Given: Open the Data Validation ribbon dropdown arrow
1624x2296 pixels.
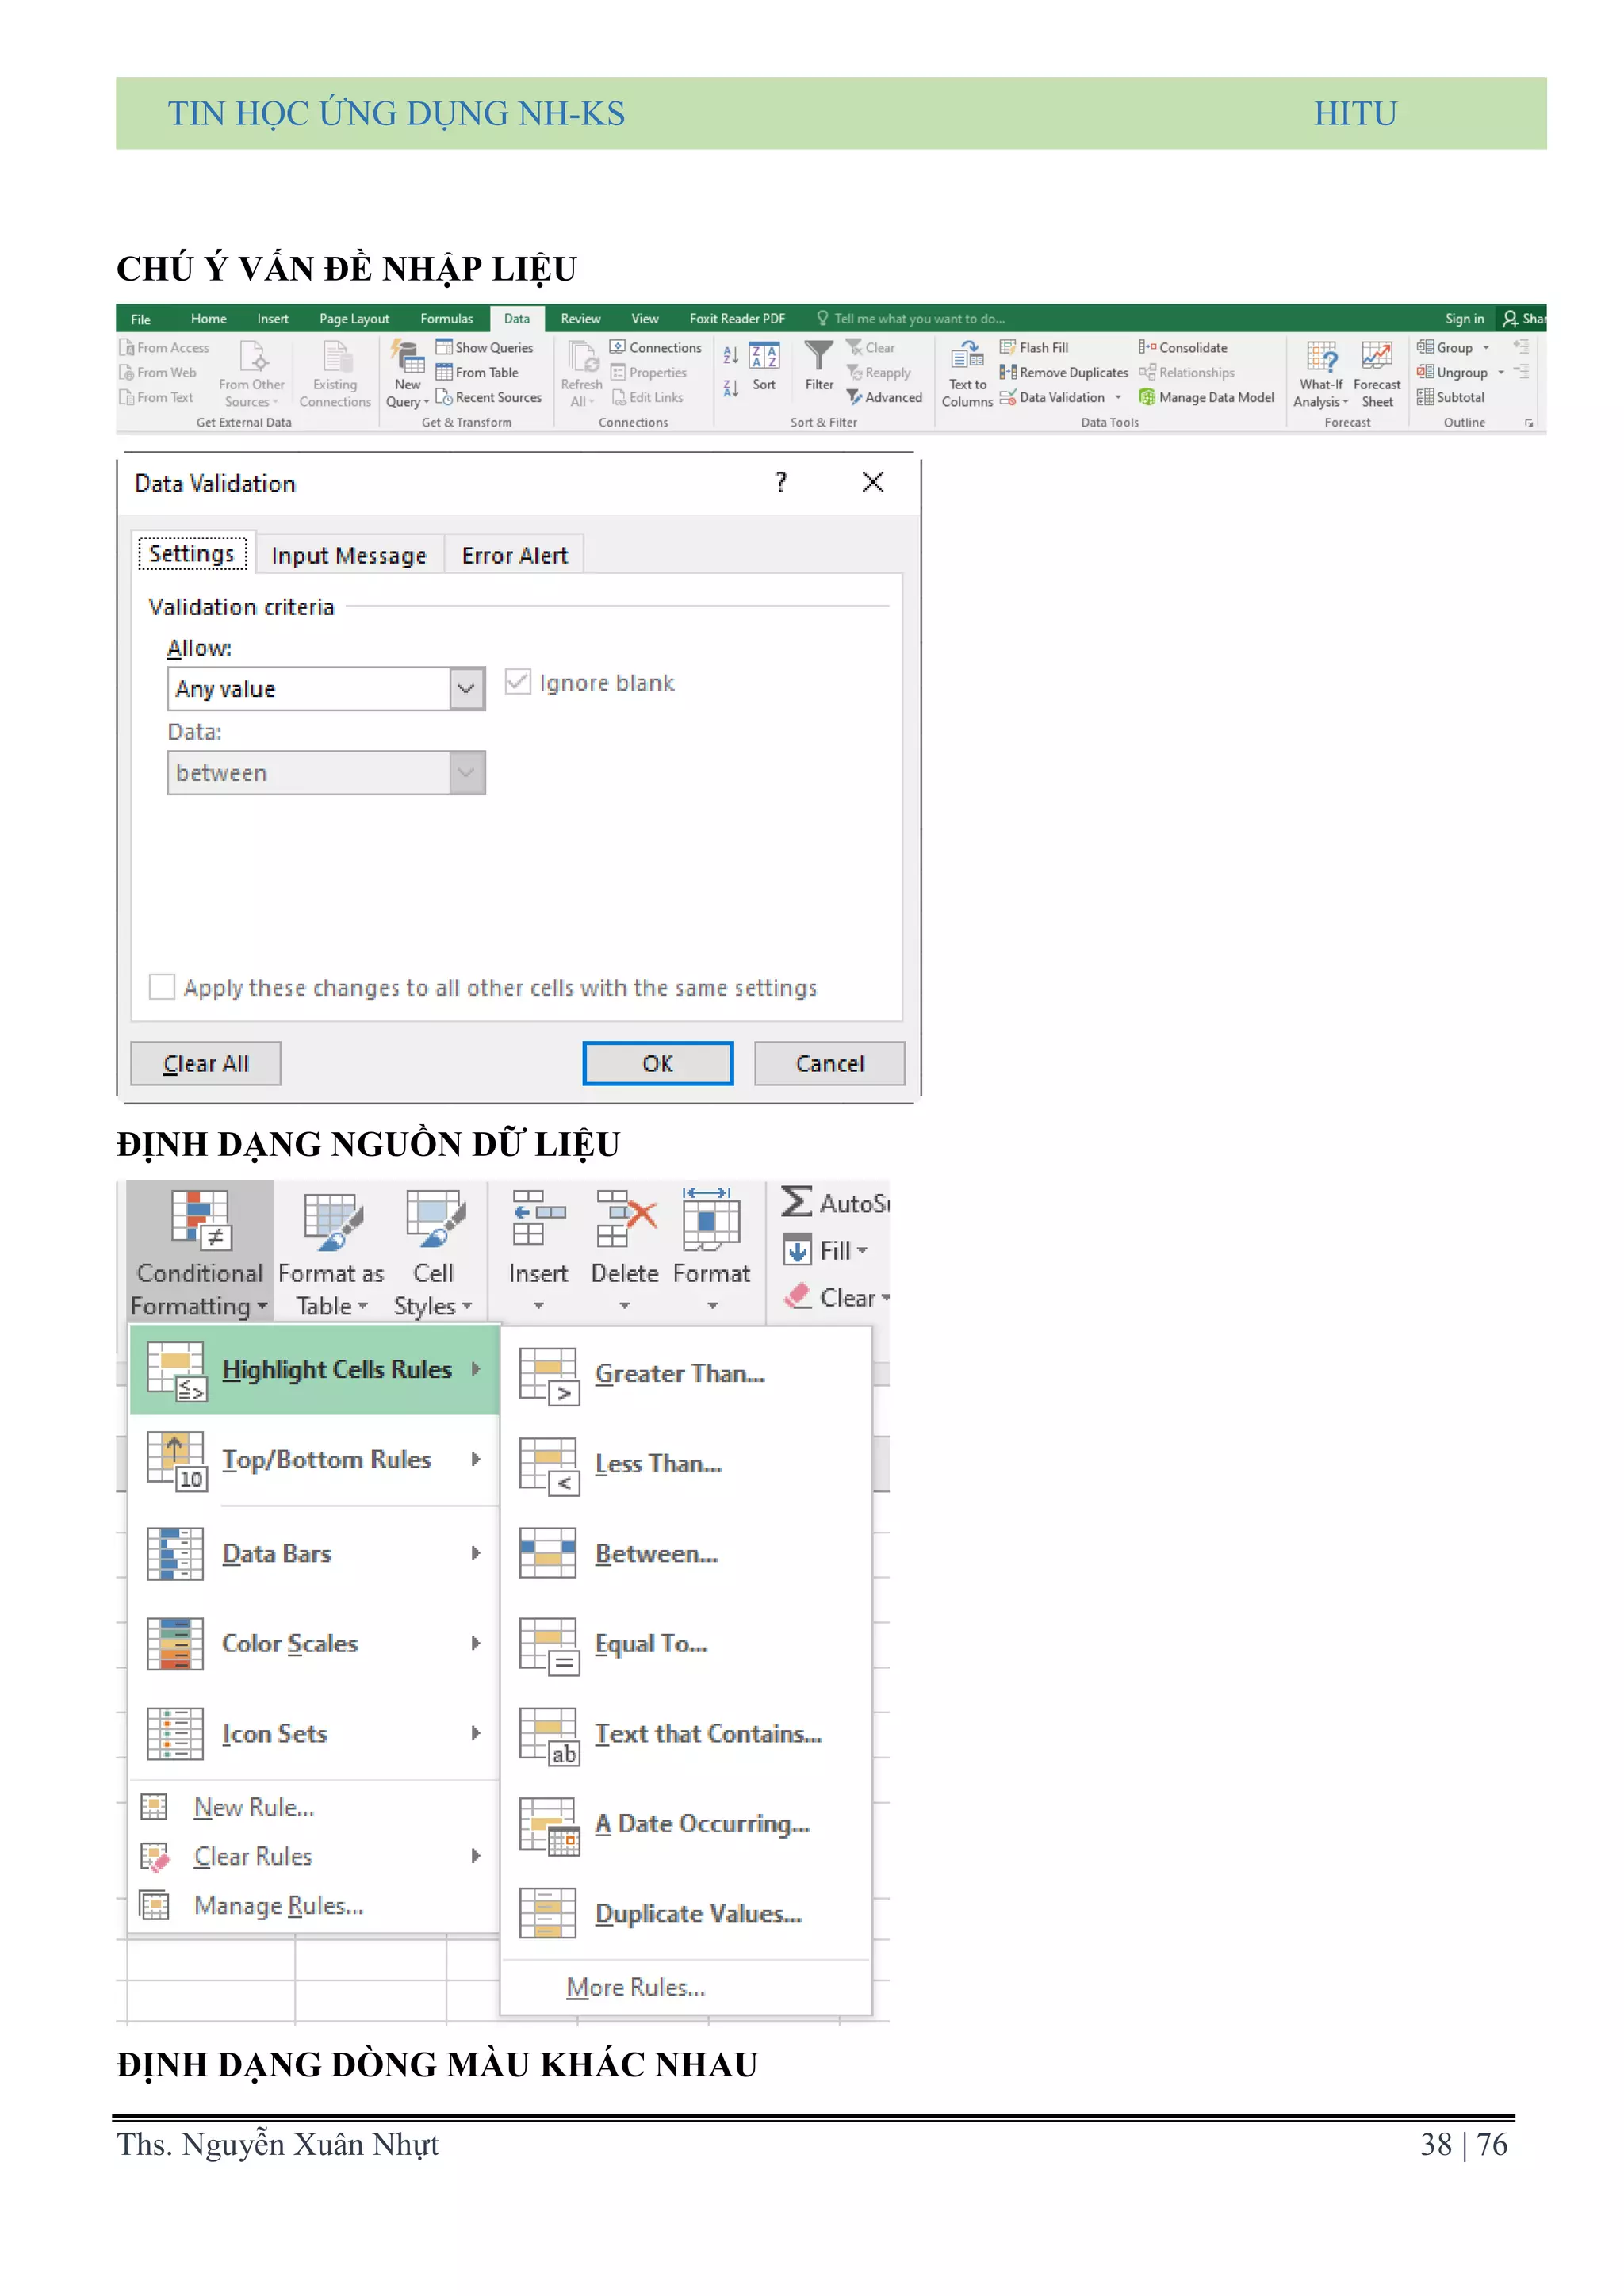Looking at the screenshot, I should 1118,398.
